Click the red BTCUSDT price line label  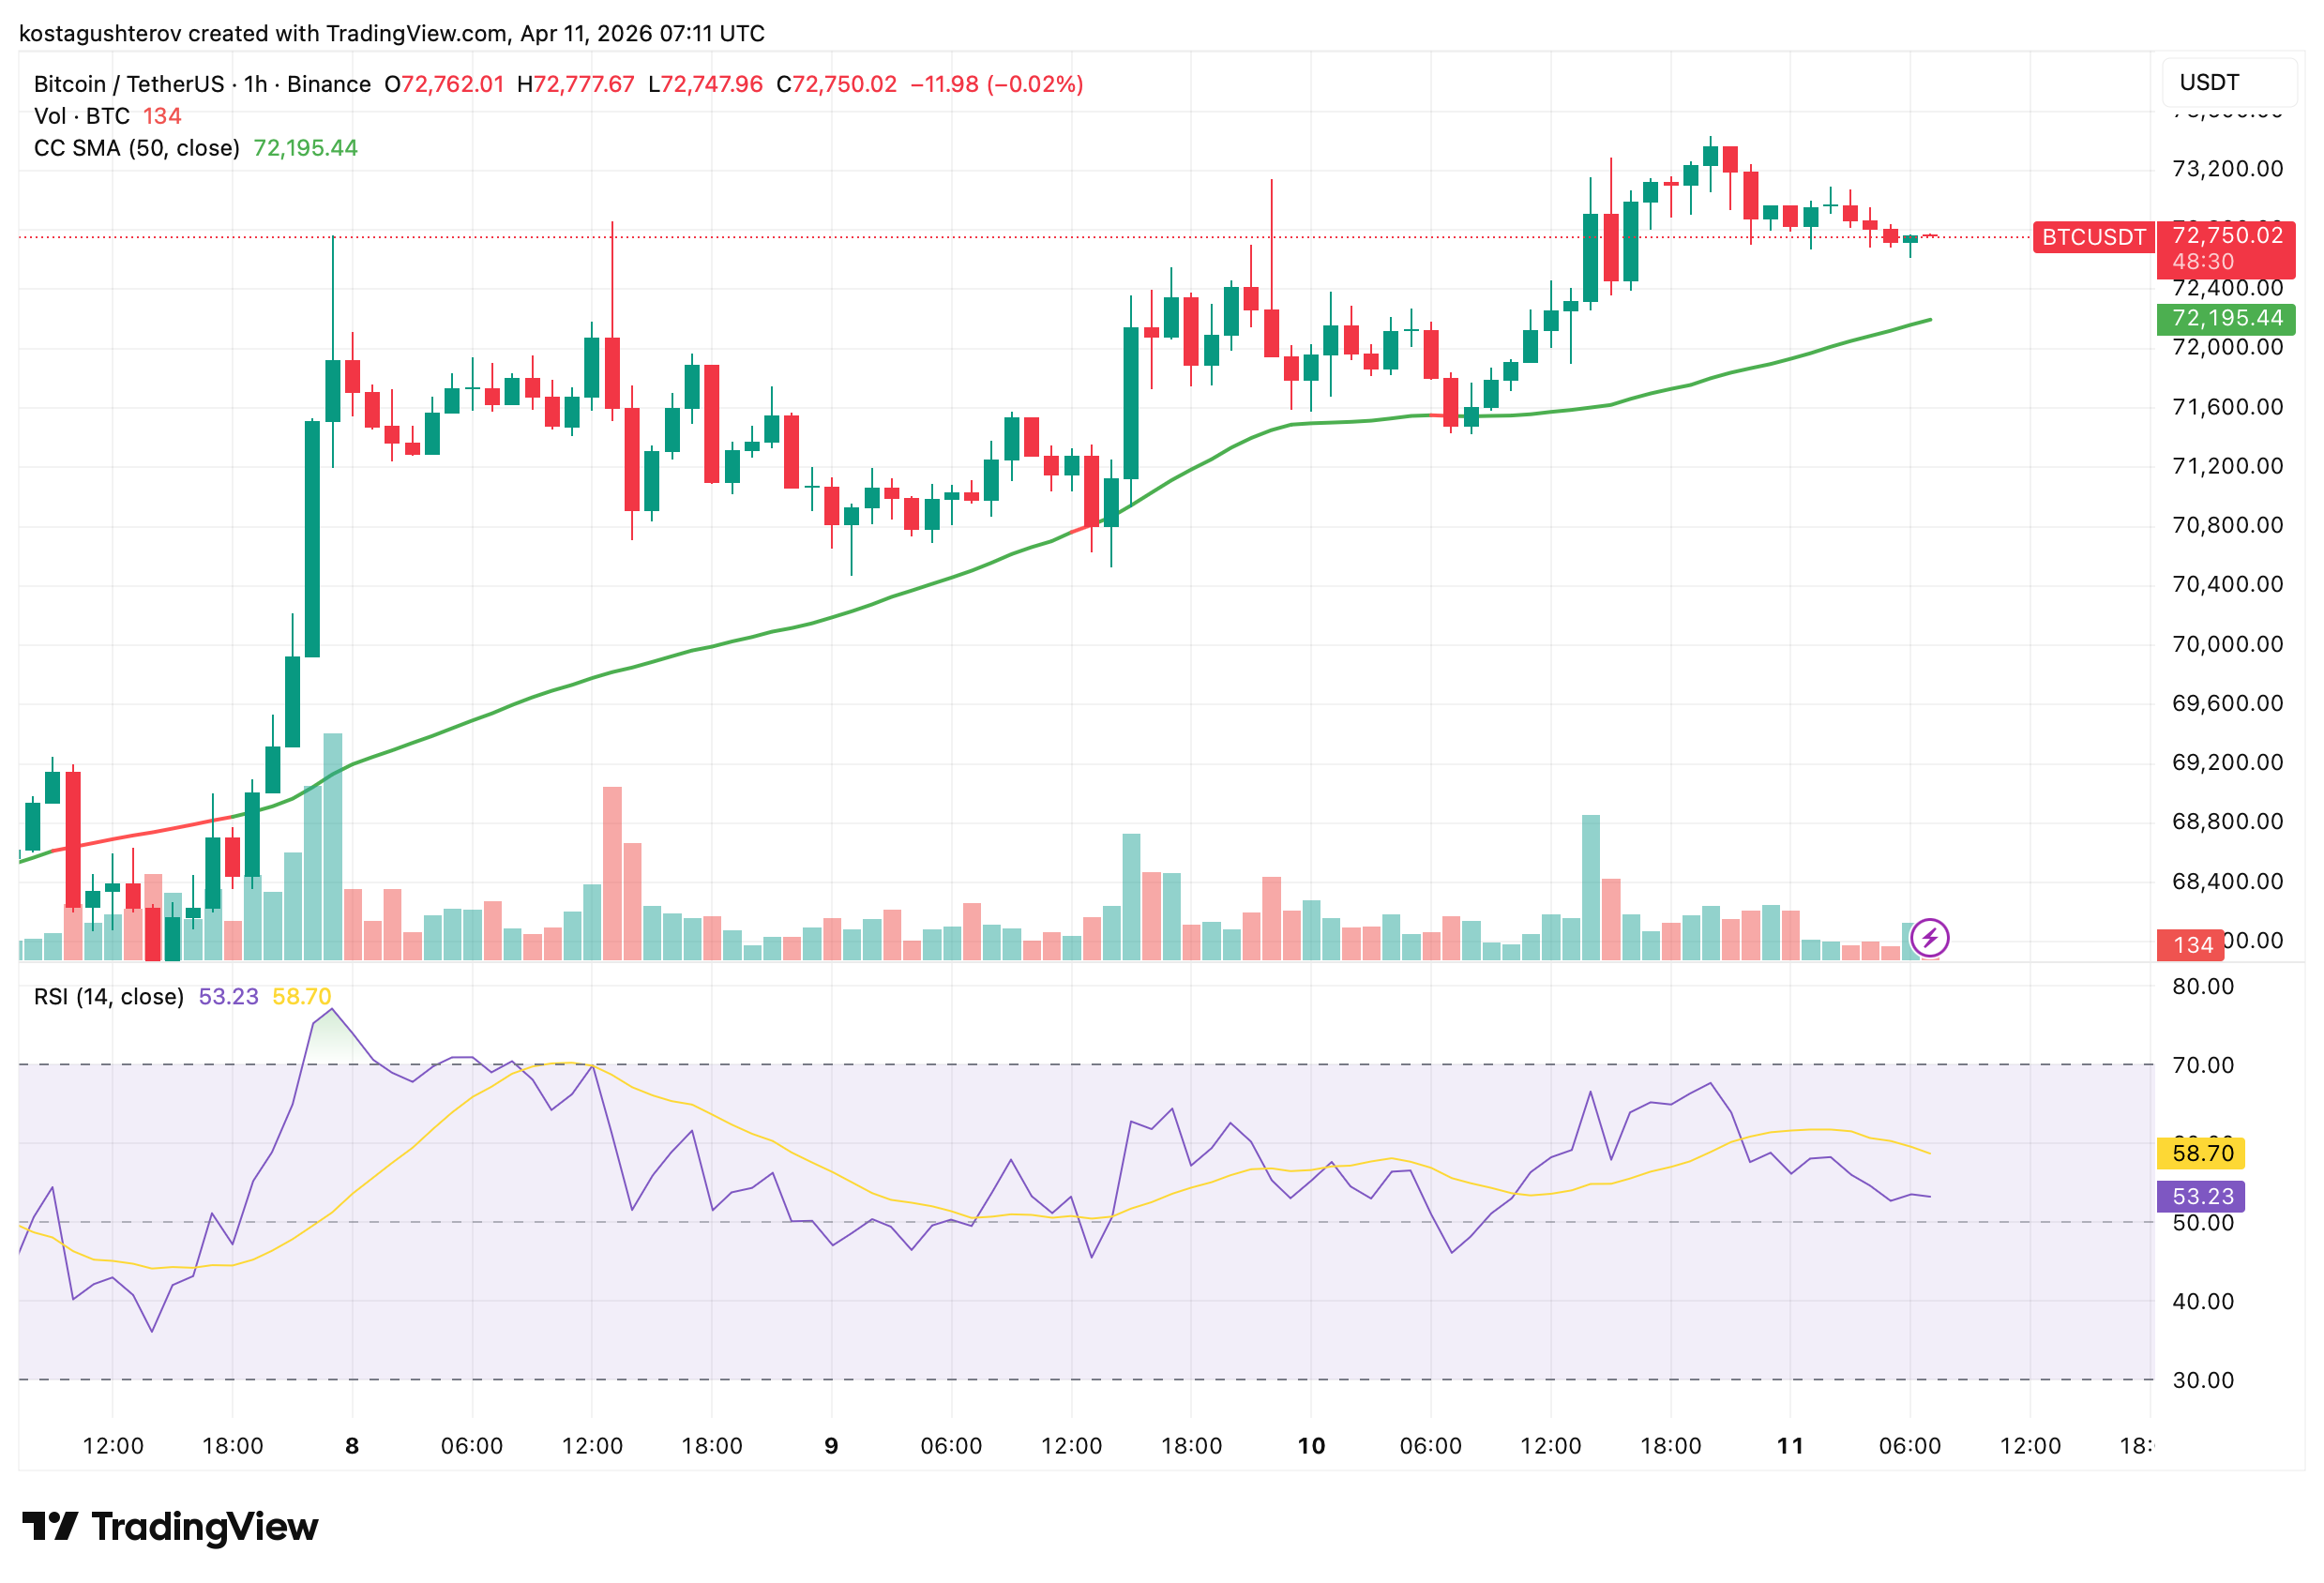point(2093,237)
